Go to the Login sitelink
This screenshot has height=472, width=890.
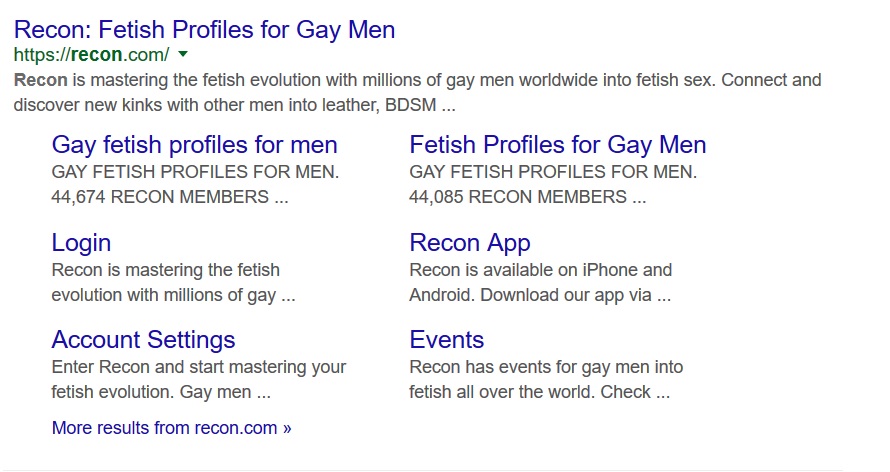[81, 243]
